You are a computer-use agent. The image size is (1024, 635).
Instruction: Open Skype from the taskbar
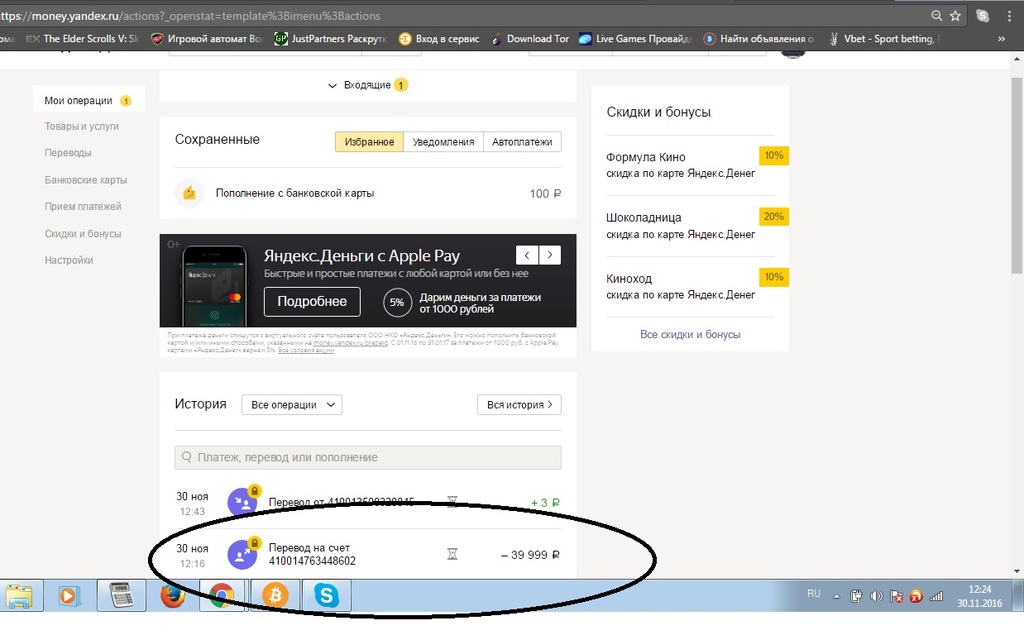click(x=326, y=595)
